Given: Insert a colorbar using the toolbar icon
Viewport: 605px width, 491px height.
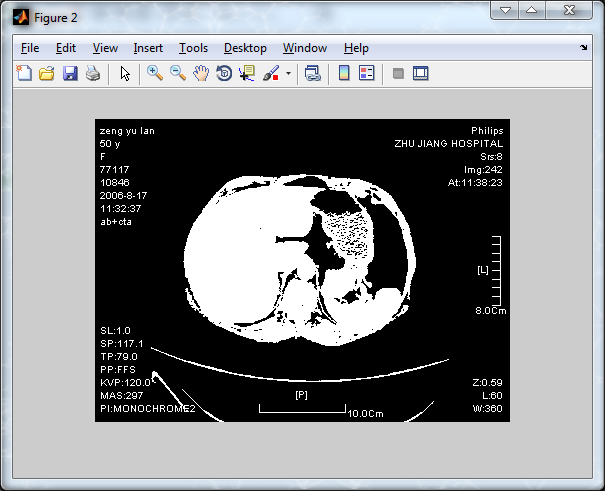Looking at the screenshot, I should 344,73.
